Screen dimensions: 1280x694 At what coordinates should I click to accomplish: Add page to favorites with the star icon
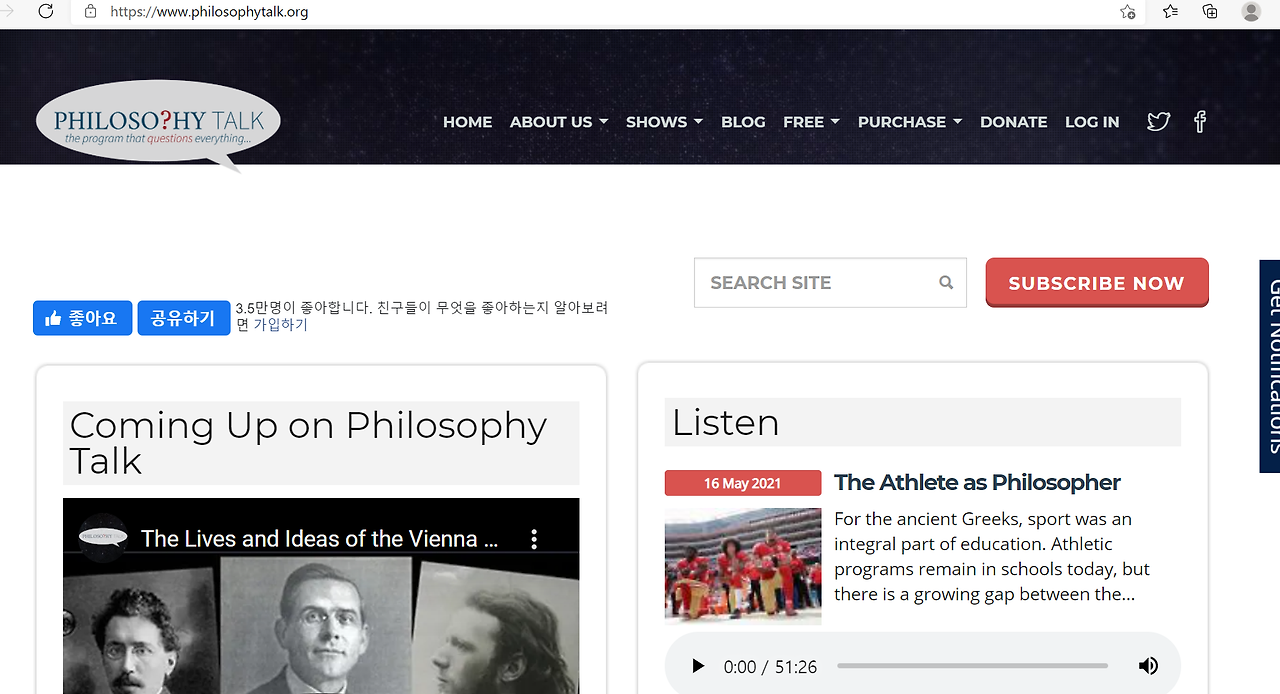pyautogui.click(x=1128, y=12)
